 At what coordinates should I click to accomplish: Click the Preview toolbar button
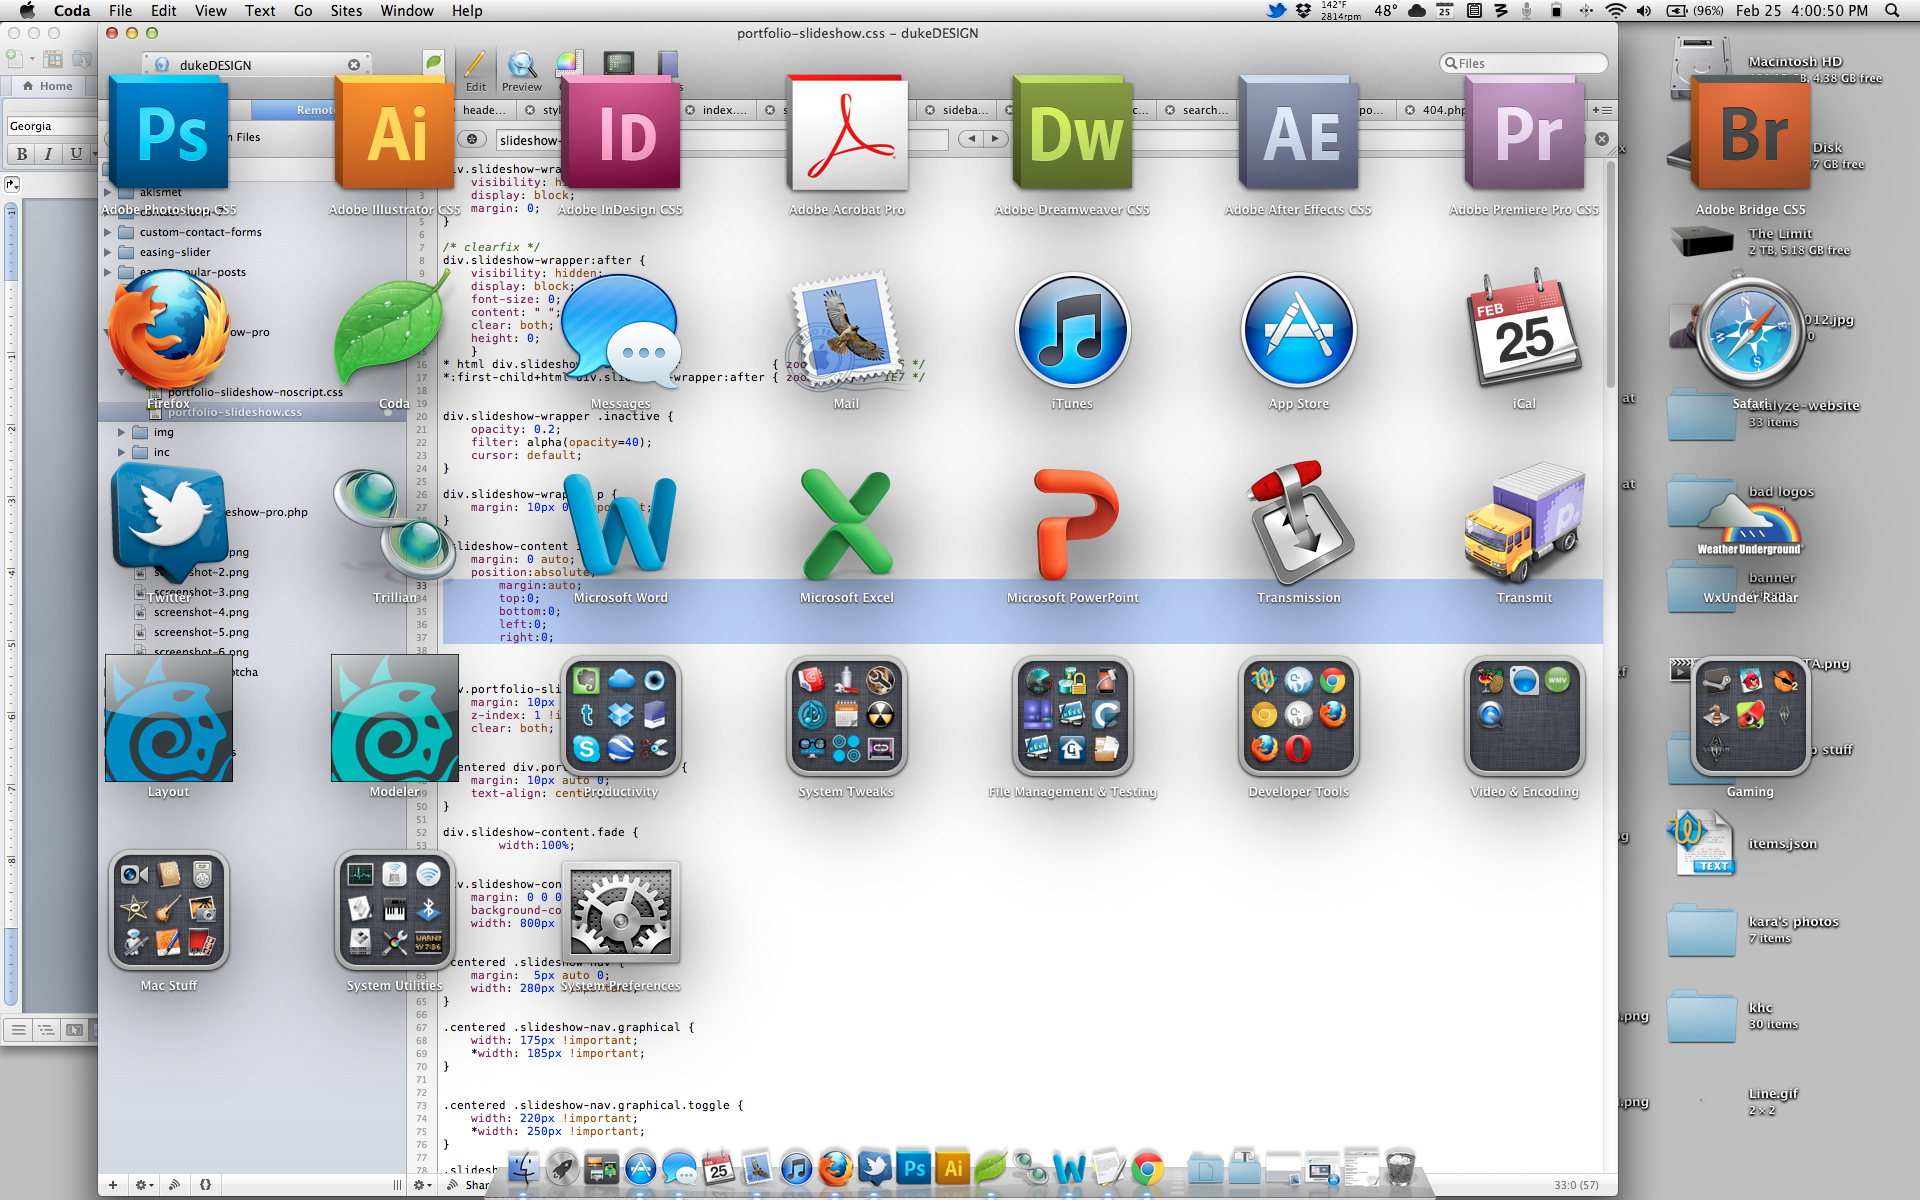click(x=521, y=70)
